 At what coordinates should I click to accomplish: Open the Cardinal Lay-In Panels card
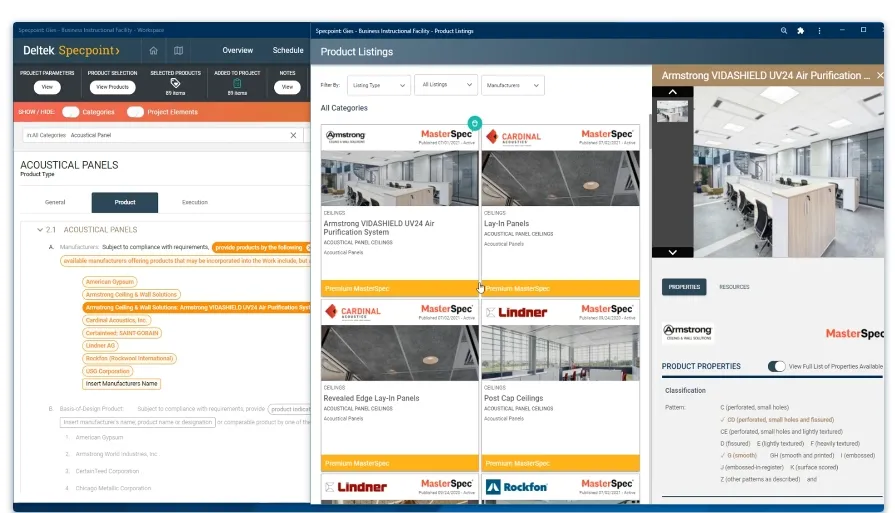(x=561, y=210)
